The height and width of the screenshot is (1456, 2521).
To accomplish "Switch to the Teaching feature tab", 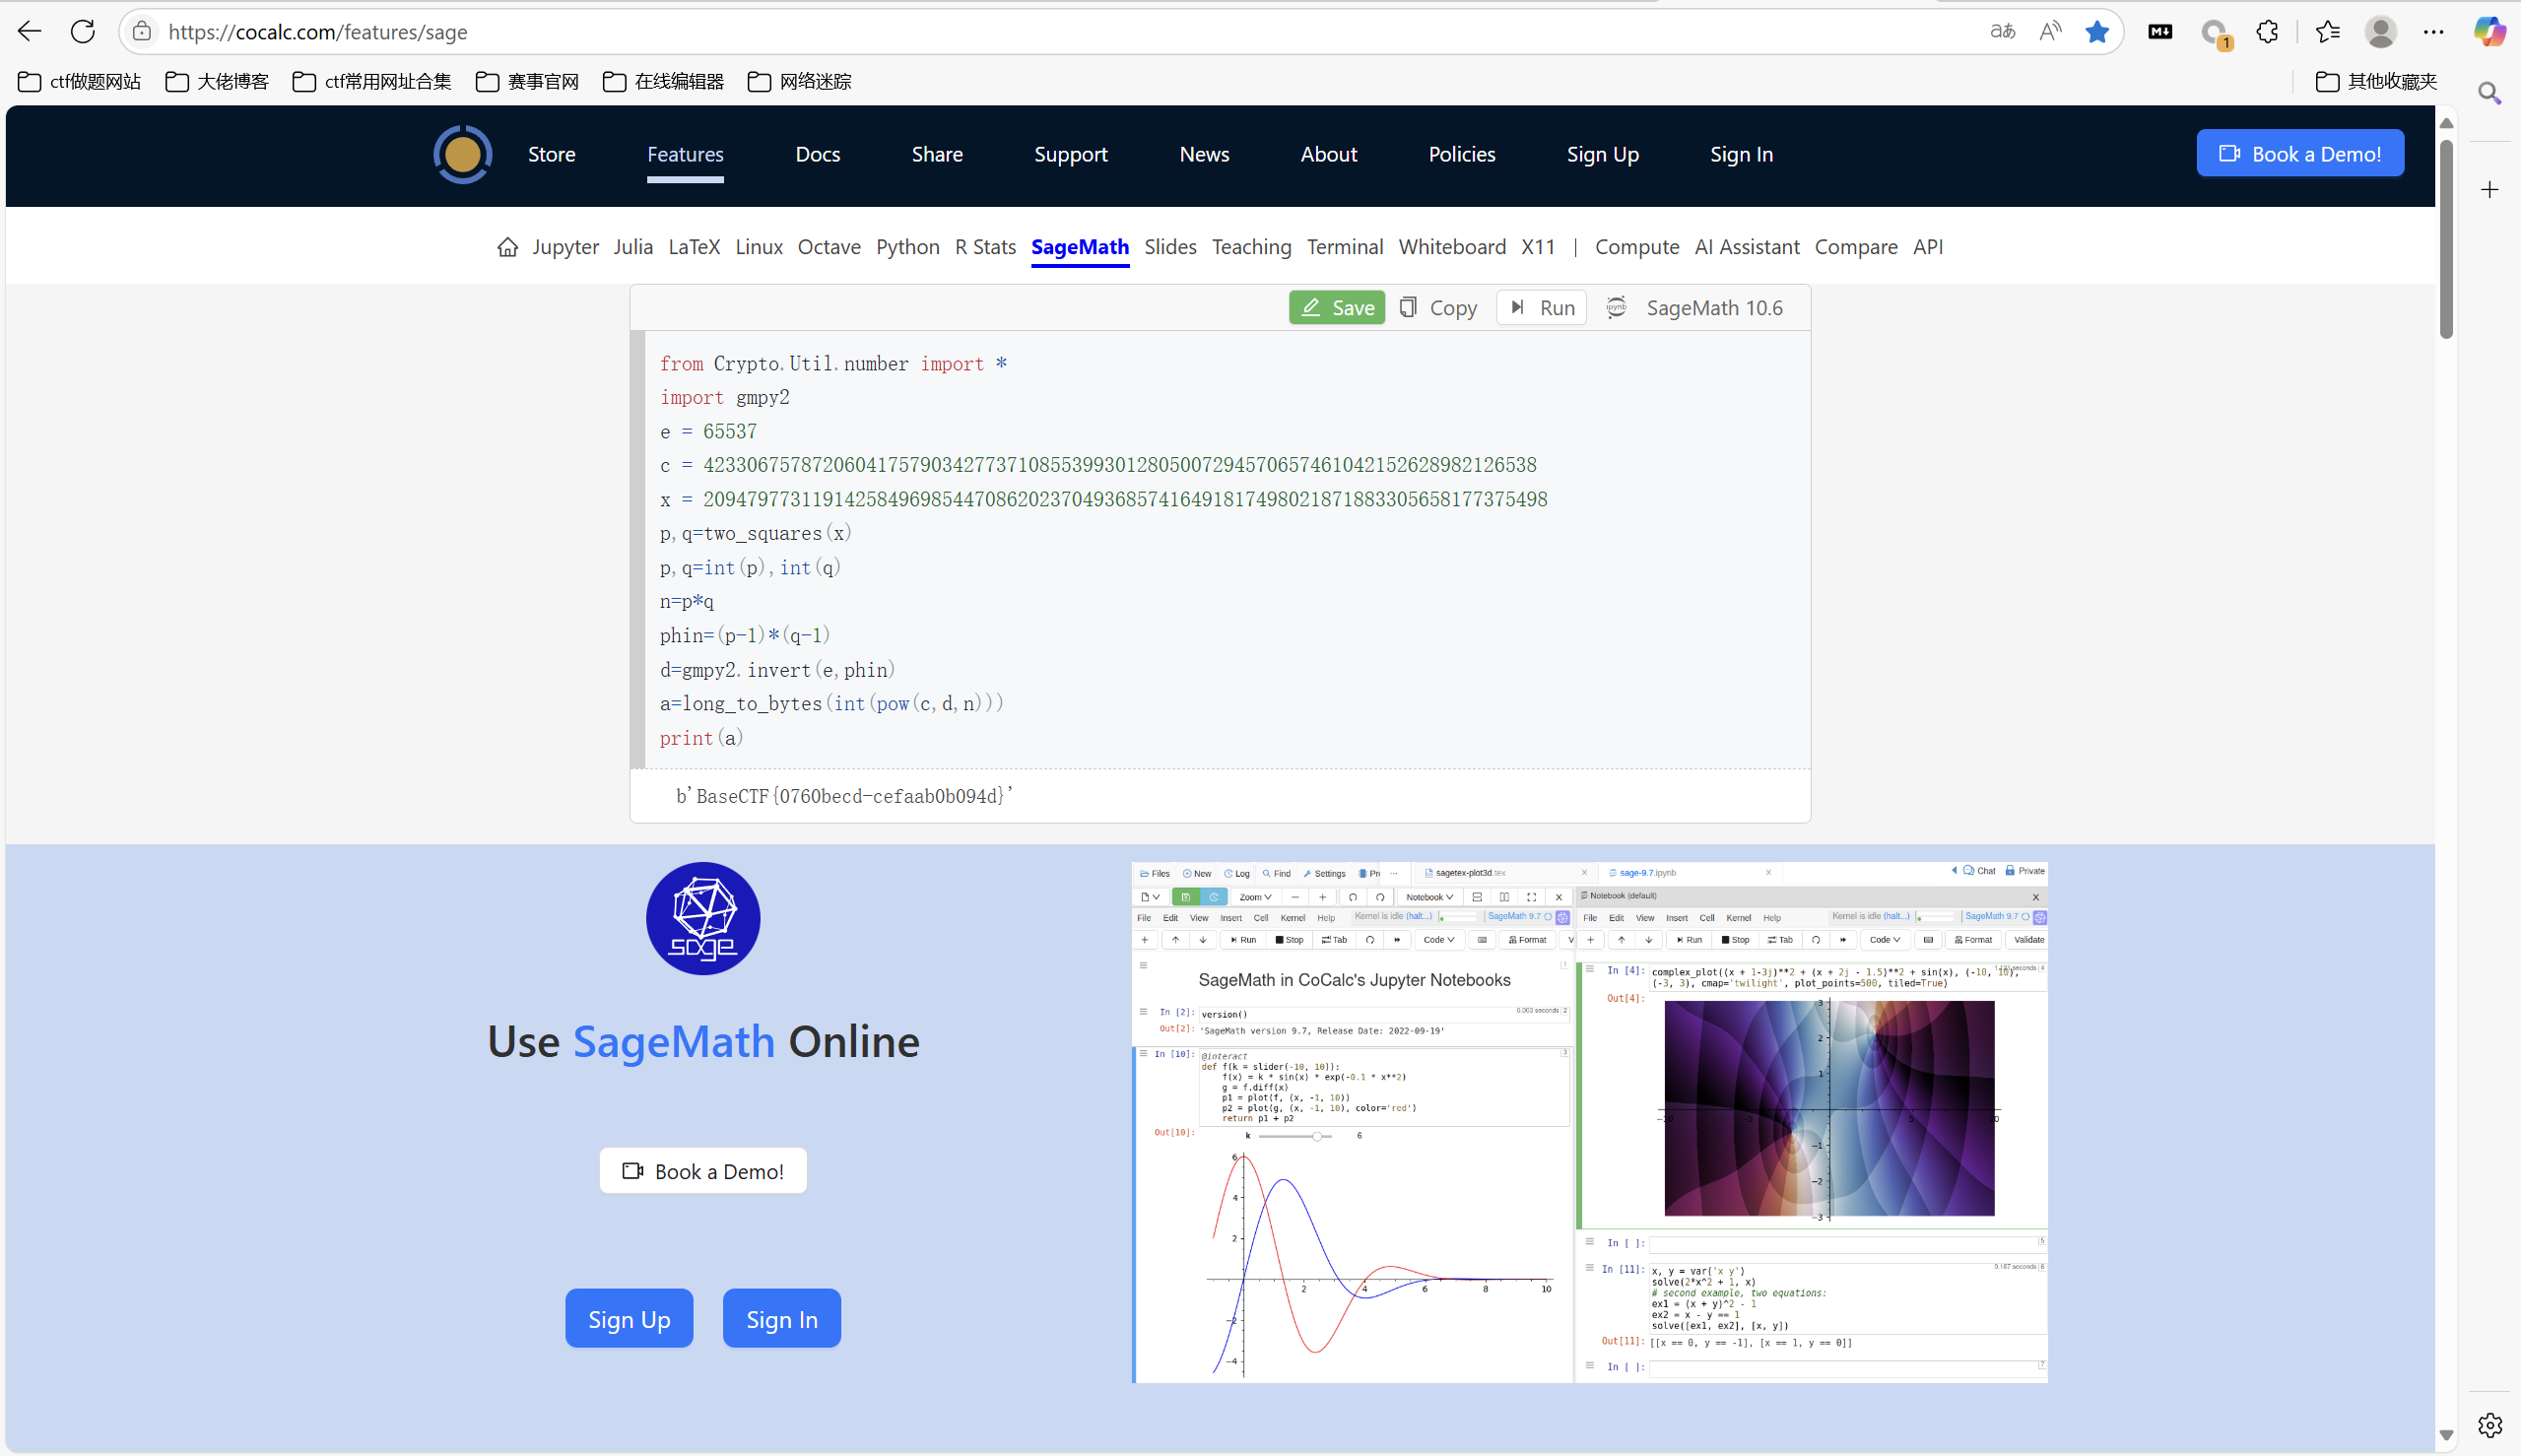I will coord(1251,247).
